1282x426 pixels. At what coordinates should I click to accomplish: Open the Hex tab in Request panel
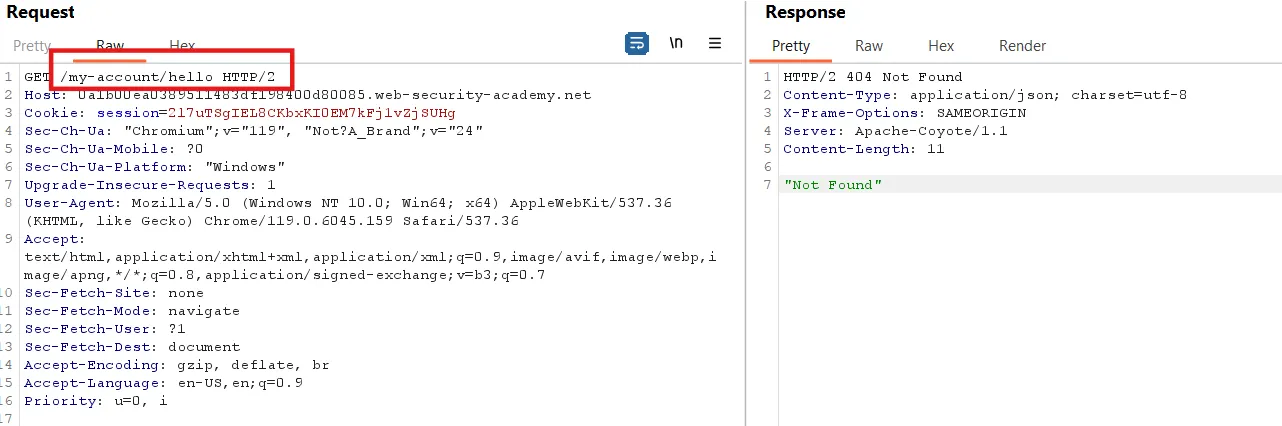click(182, 46)
